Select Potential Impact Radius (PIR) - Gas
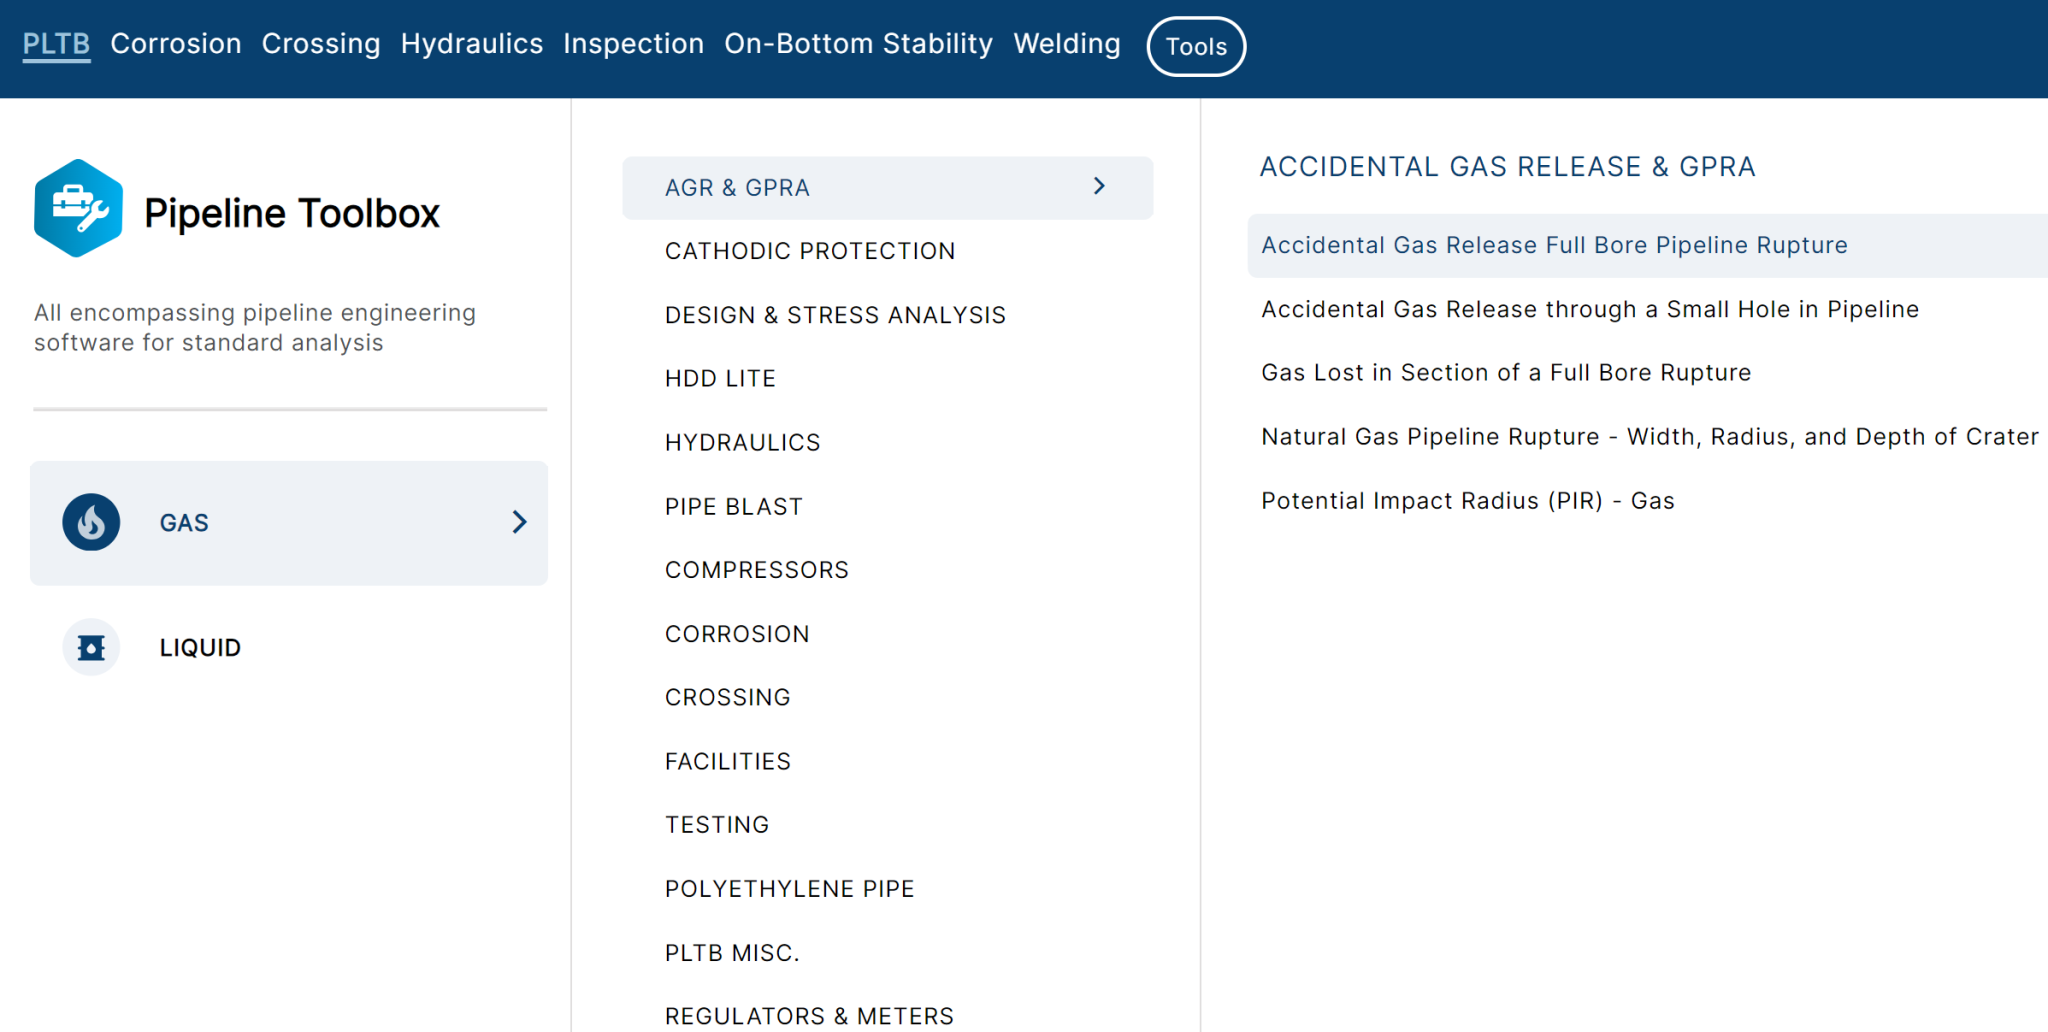The image size is (2048, 1032). tap(1467, 500)
